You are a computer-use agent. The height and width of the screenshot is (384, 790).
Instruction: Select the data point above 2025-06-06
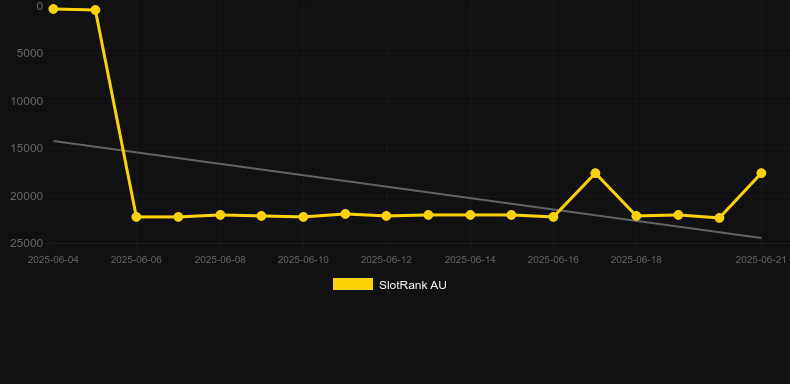pos(136,217)
